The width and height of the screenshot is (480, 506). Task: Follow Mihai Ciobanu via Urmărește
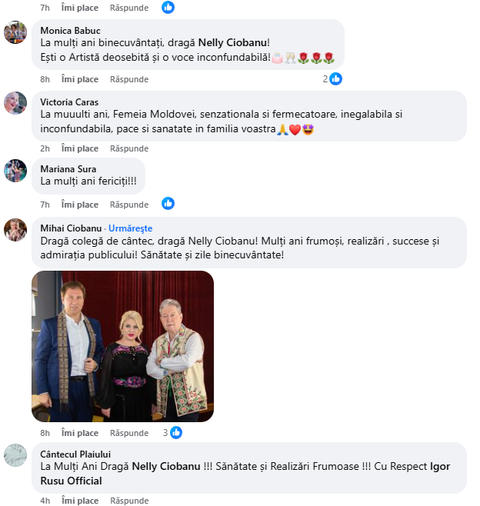point(130,228)
